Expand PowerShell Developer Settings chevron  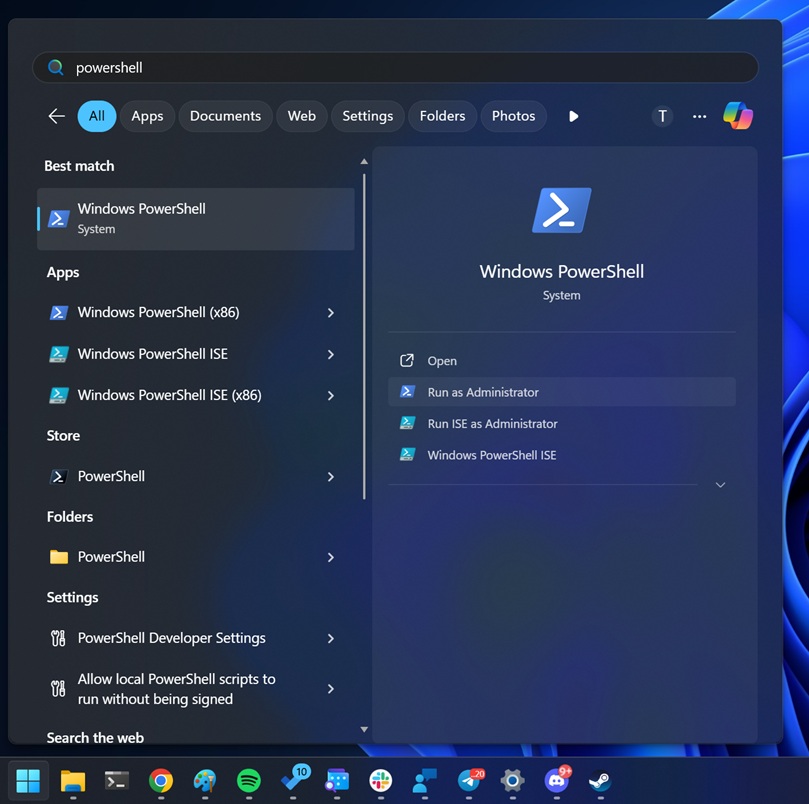point(331,638)
